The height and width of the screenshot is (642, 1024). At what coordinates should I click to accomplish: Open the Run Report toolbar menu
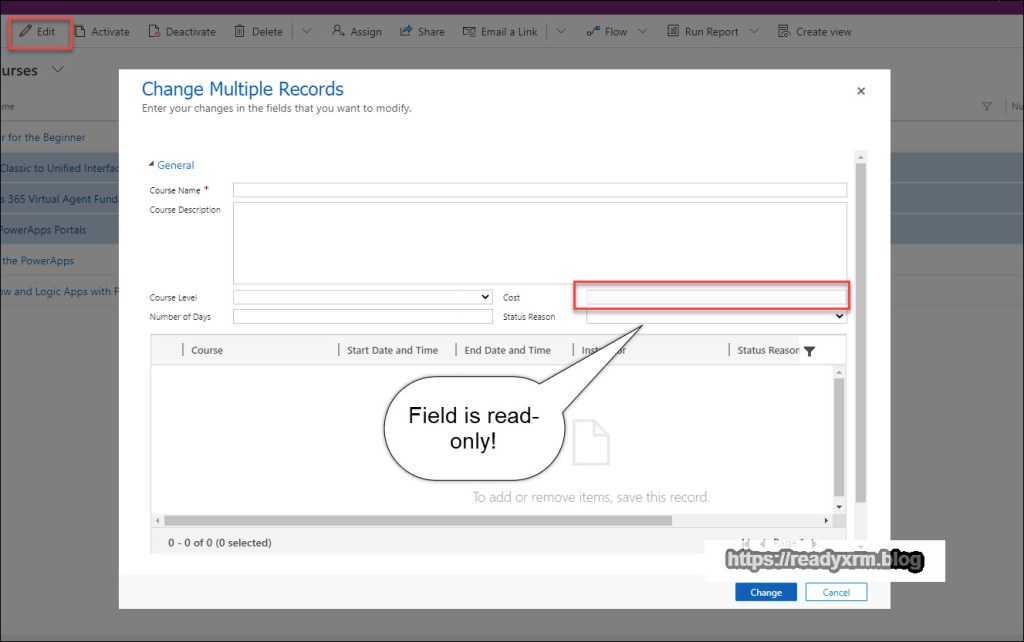(x=712, y=32)
